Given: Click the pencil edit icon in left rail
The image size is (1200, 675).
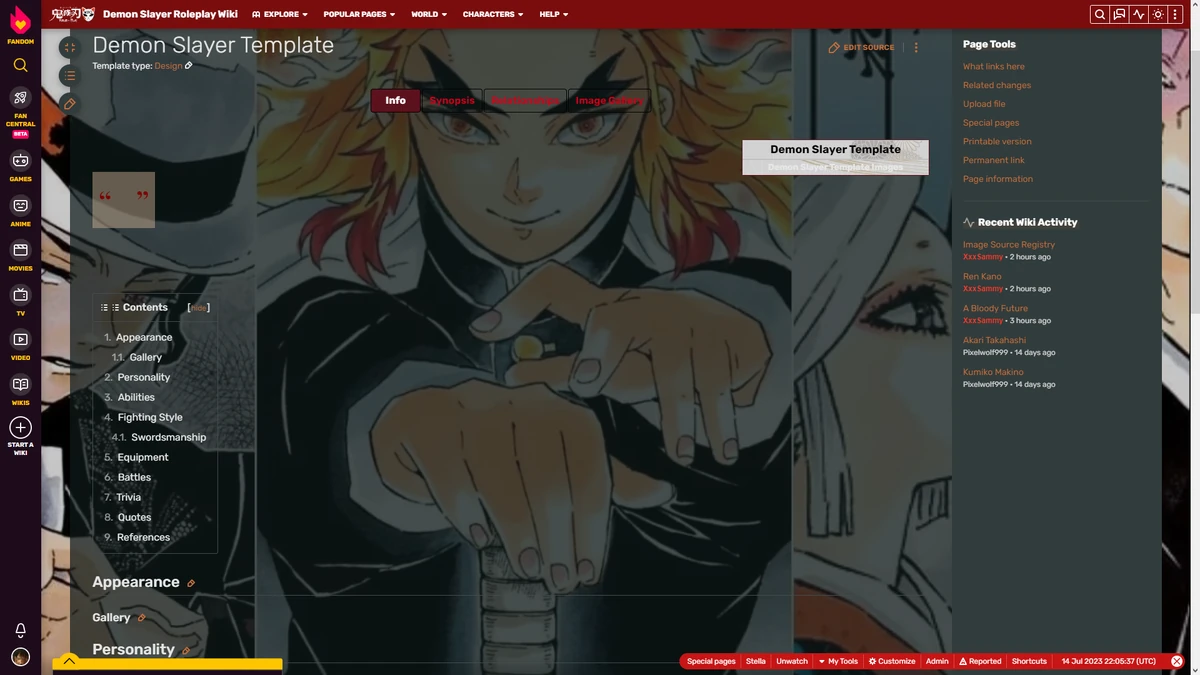Looking at the screenshot, I should click(x=69, y=104).
